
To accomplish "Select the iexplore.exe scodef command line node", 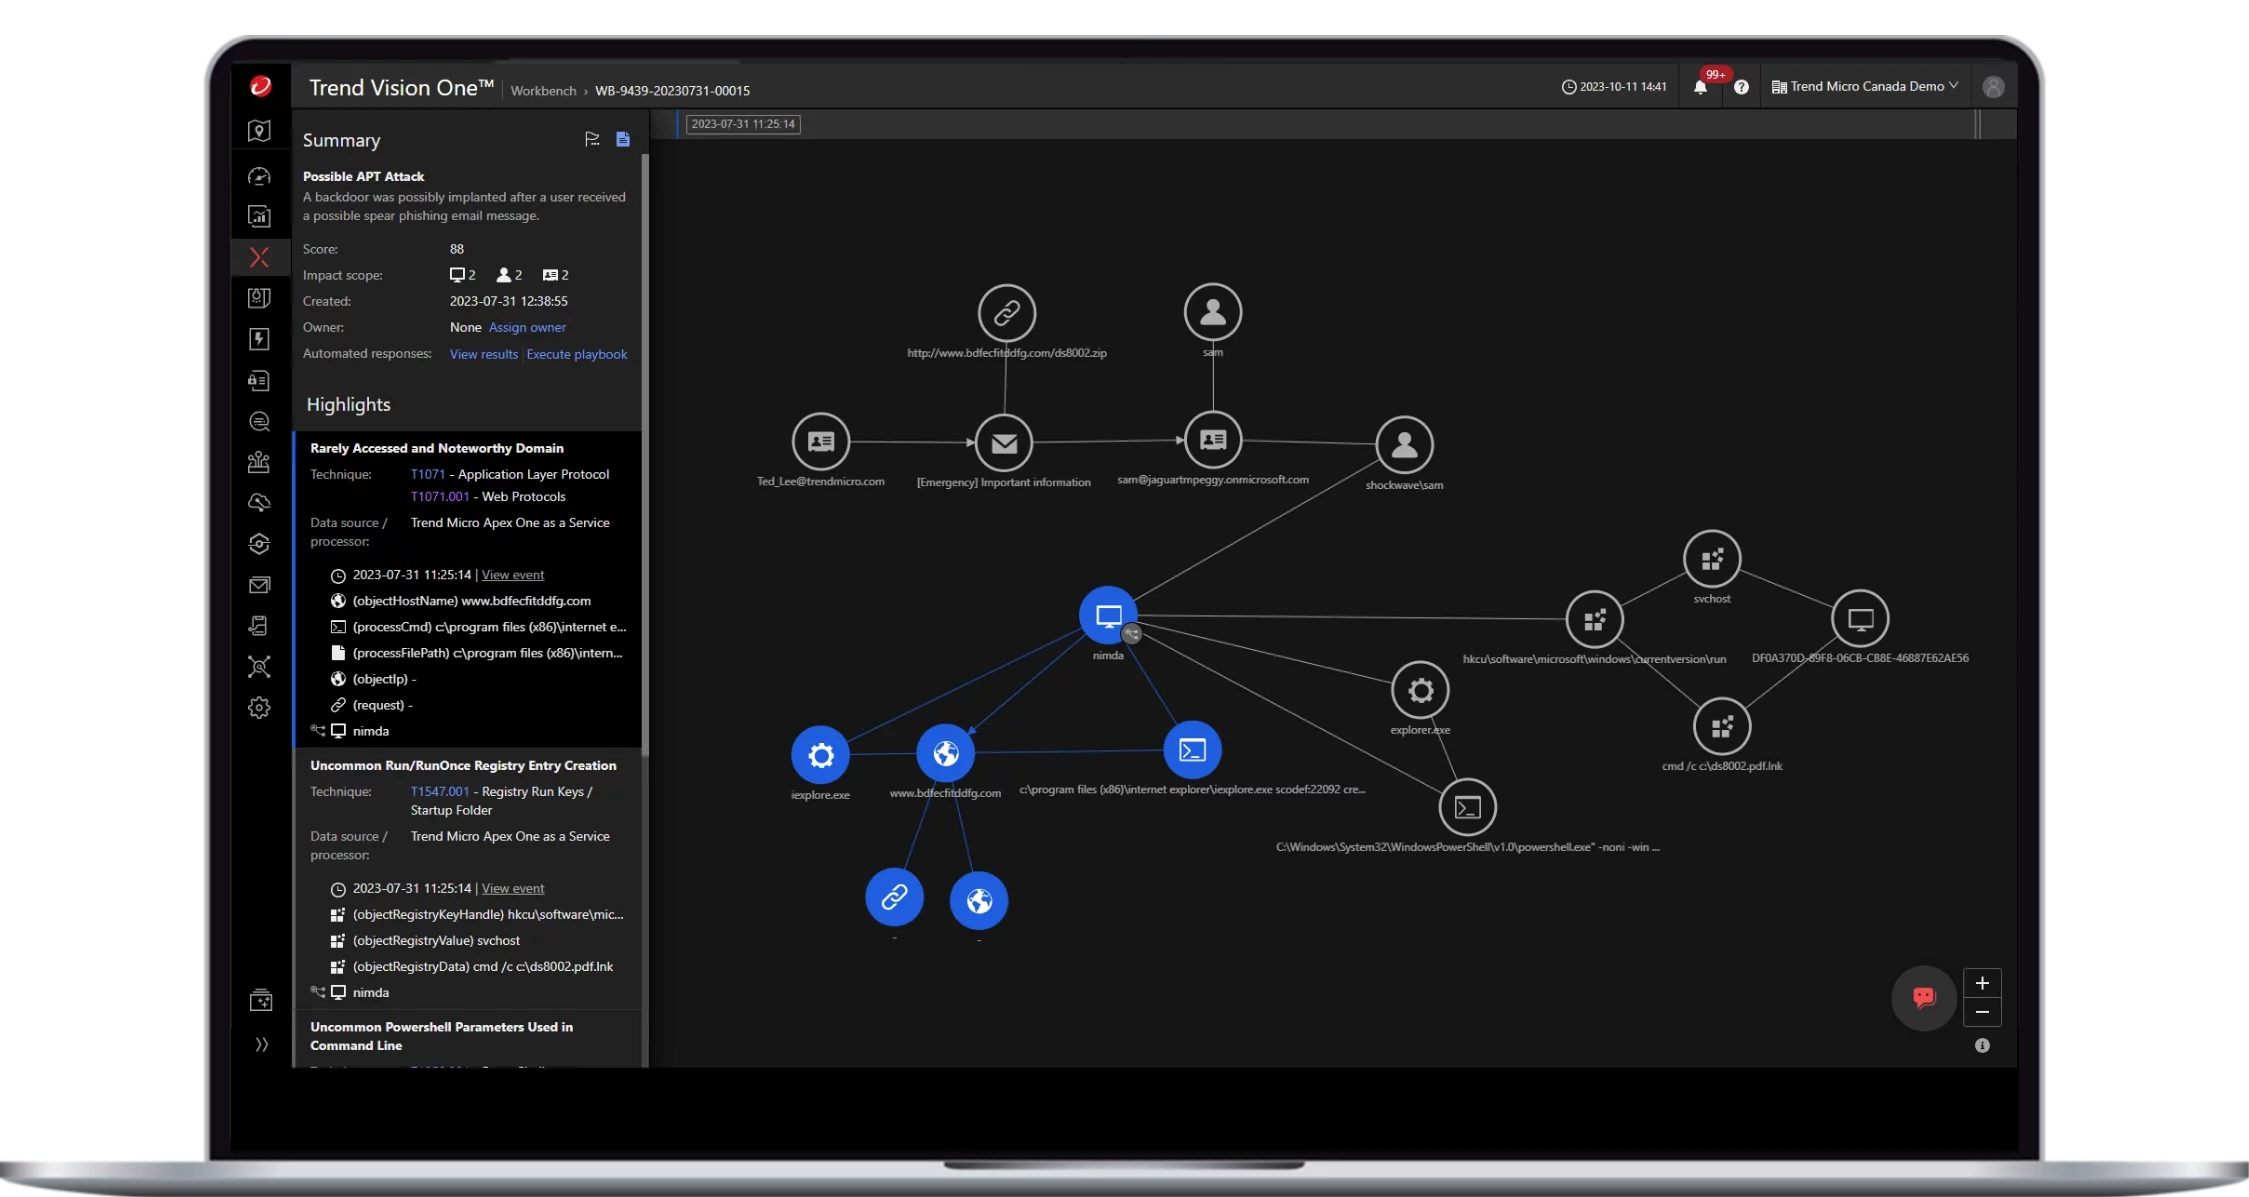I will pyautogui.click(x=1192, y=750).
